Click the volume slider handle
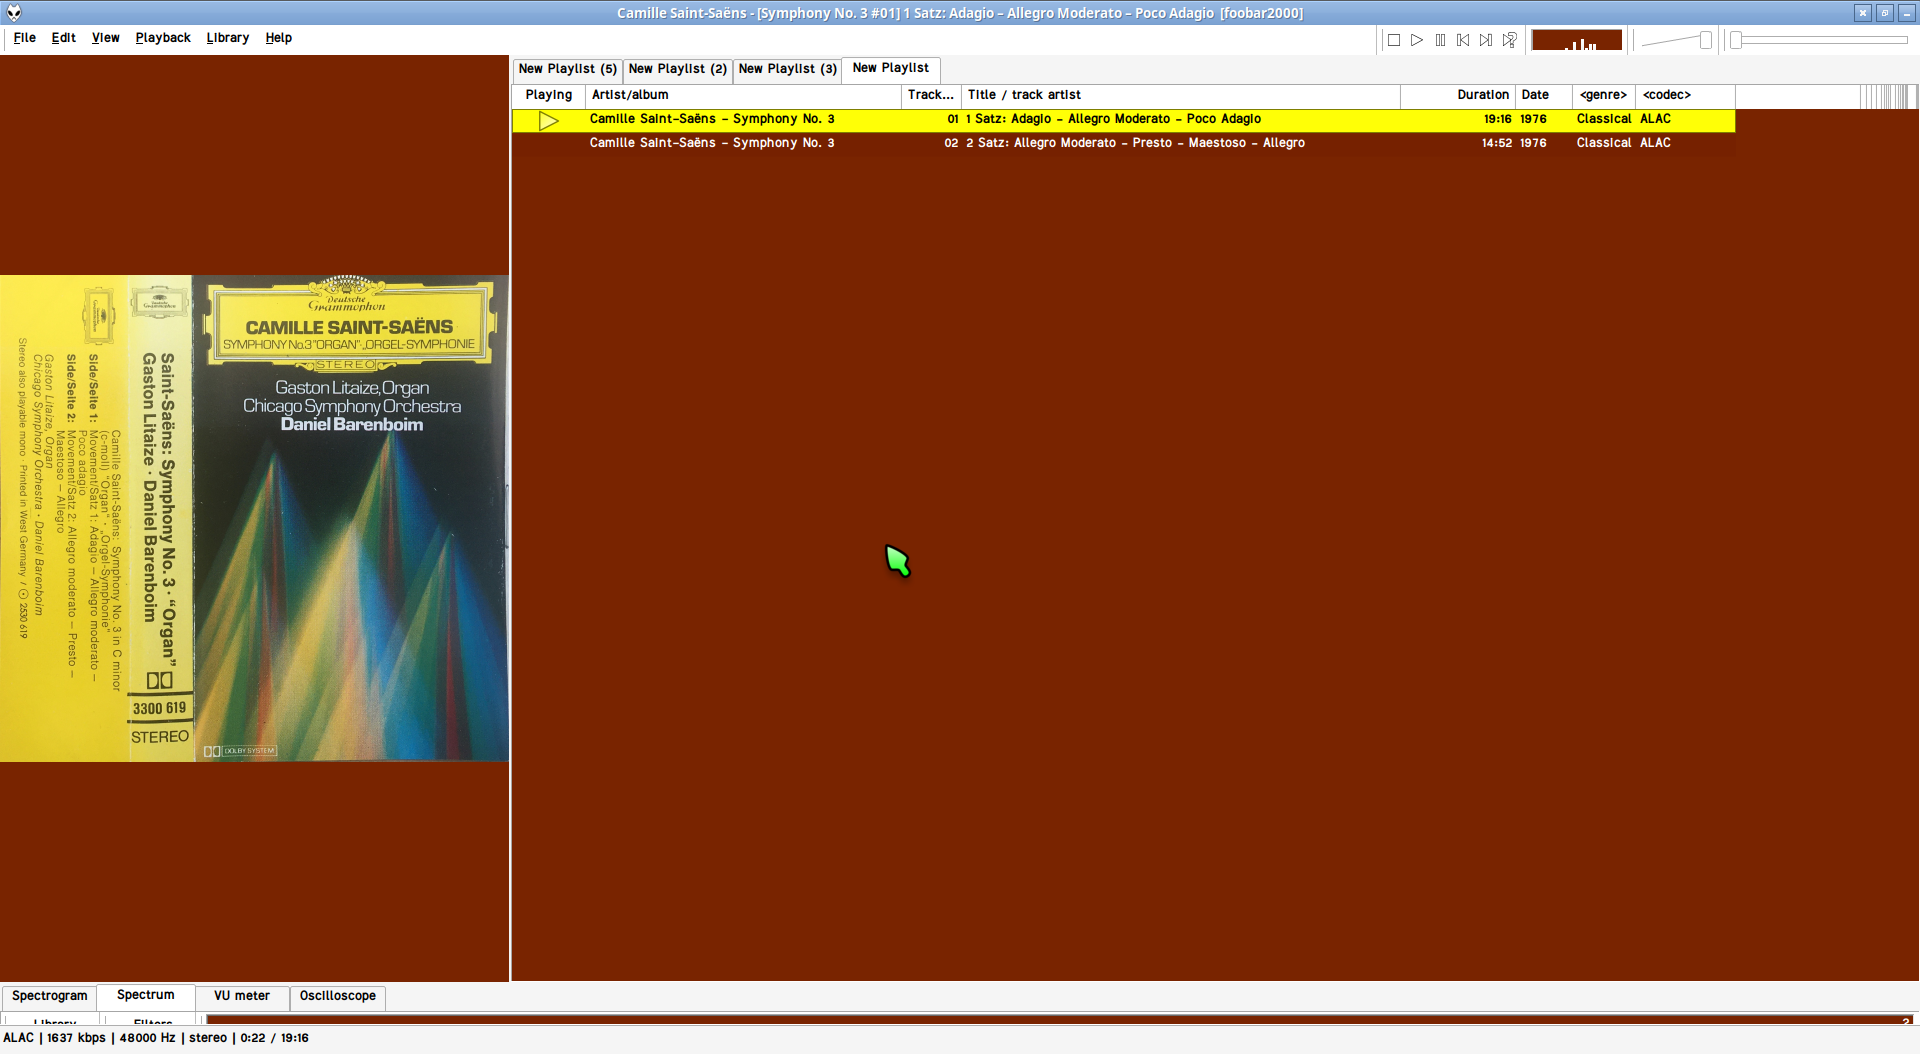The height and width of the screenshot is (1054, 1920). coord(1706,40)
